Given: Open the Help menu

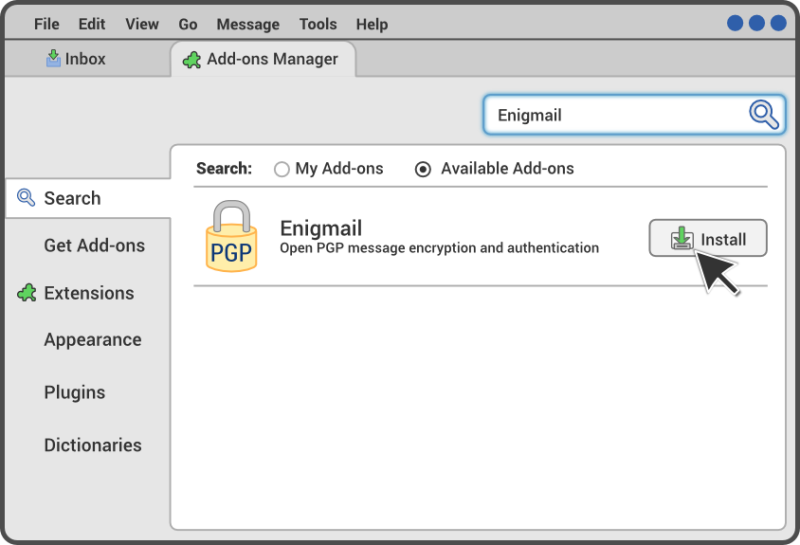Looking at the screenshot, I should point(372,24).
